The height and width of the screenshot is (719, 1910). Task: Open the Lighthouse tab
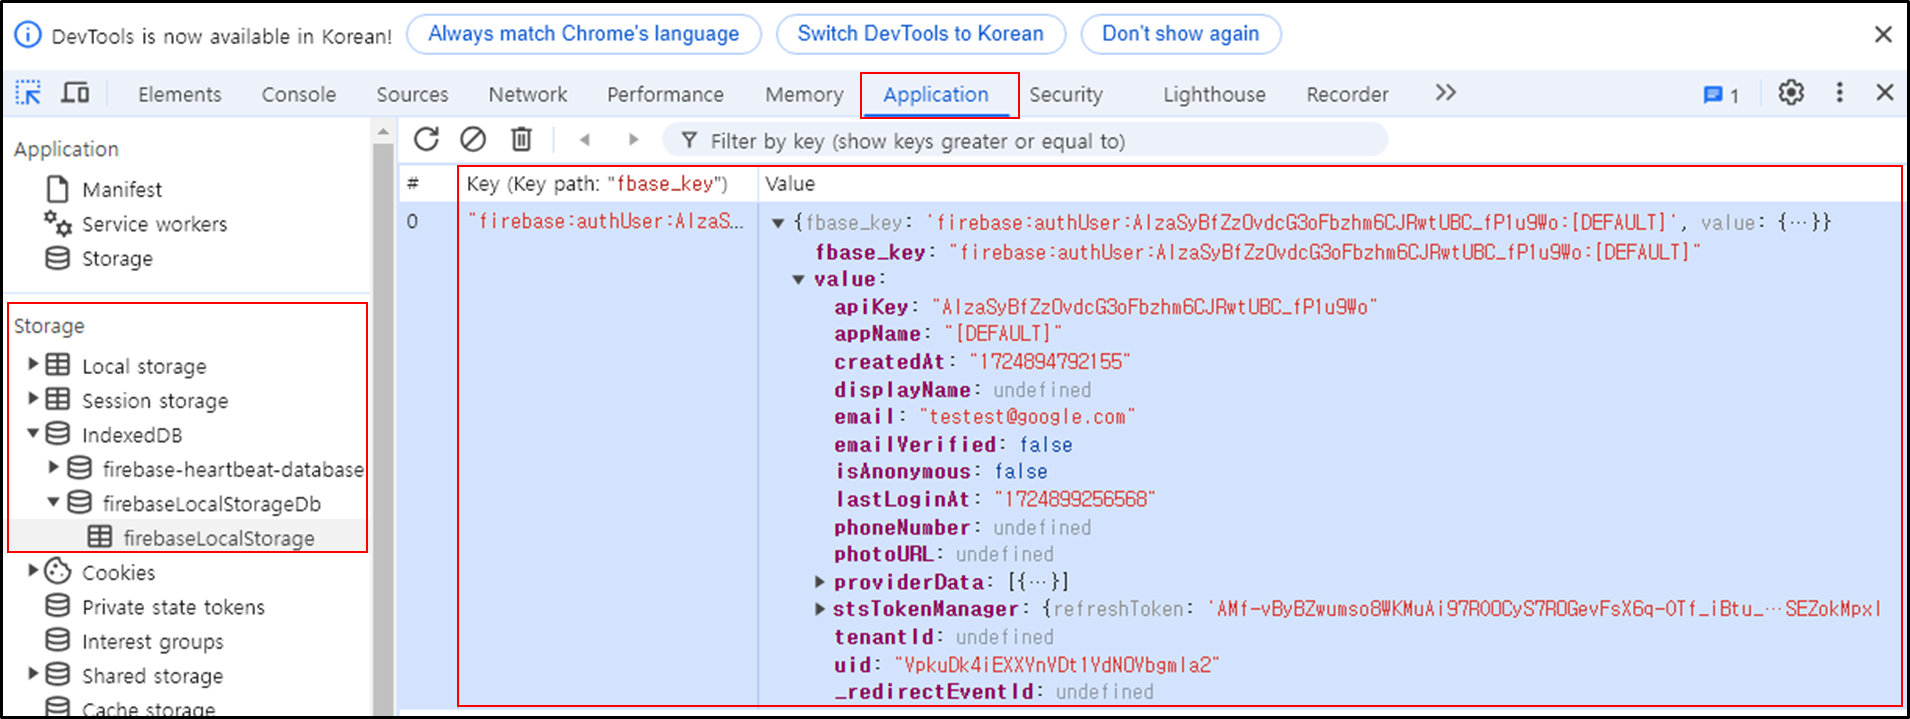[1214, 94]
